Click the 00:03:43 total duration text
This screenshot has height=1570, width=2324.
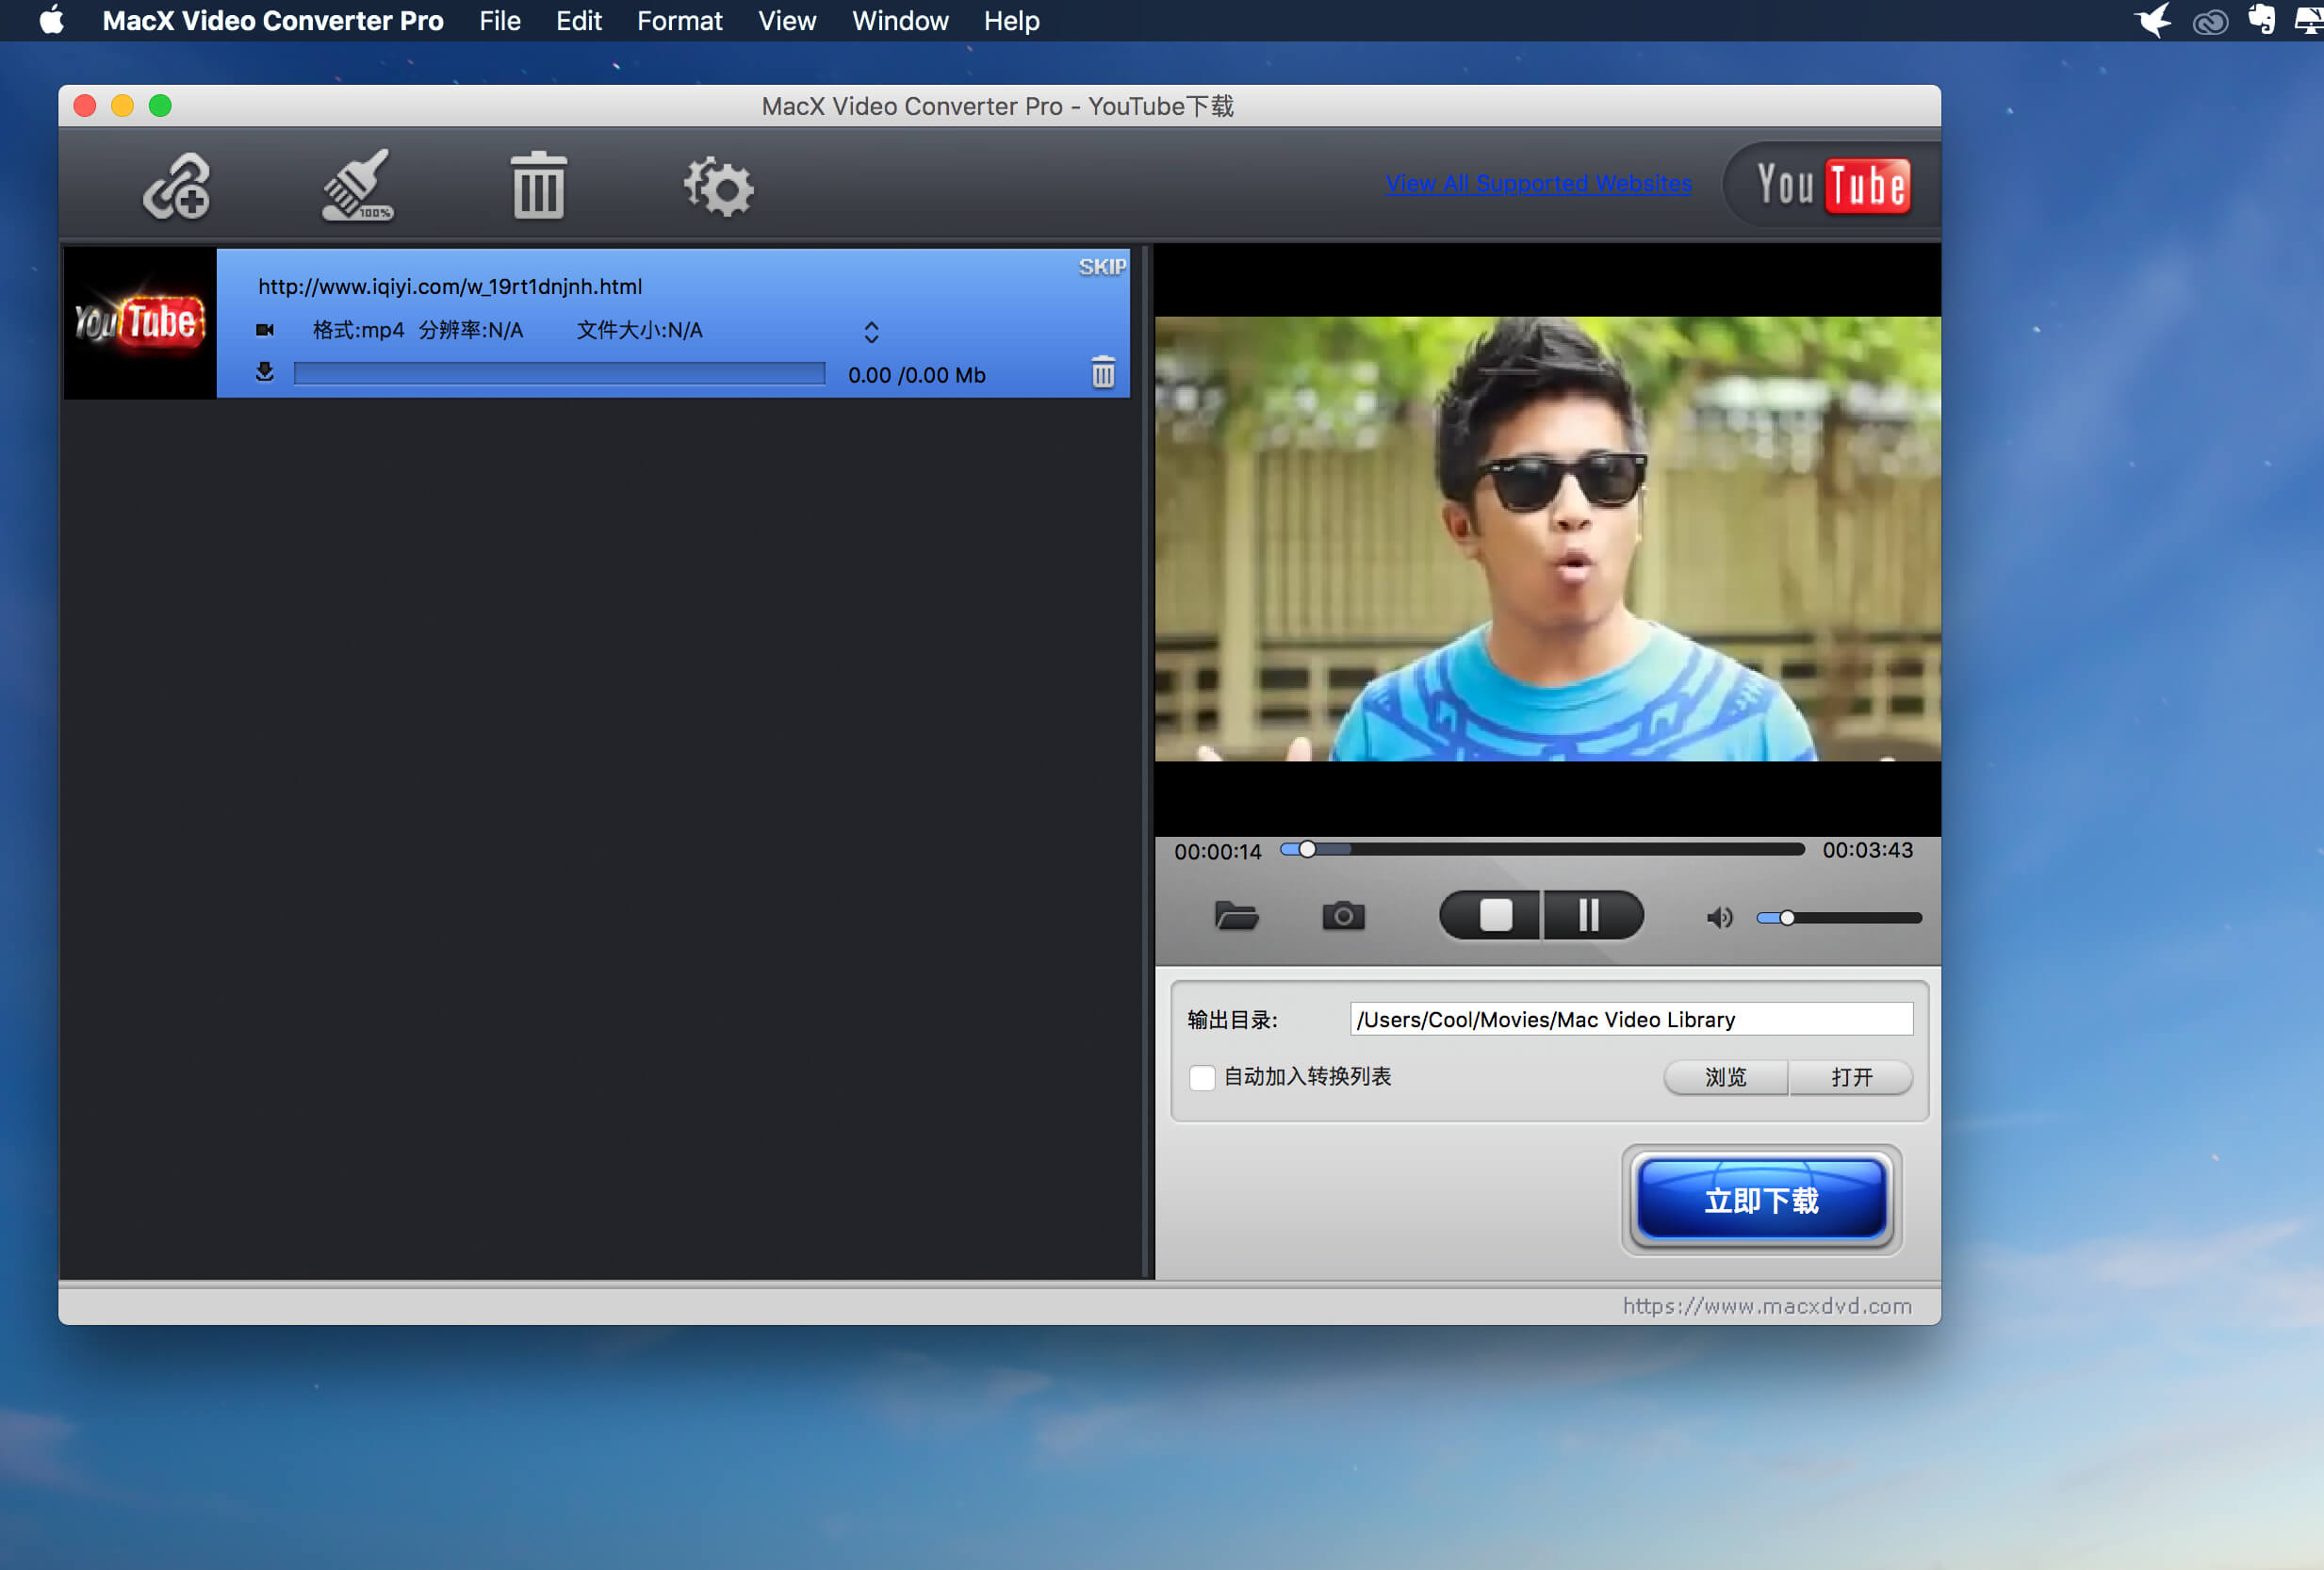click(x=1867, y=850)
